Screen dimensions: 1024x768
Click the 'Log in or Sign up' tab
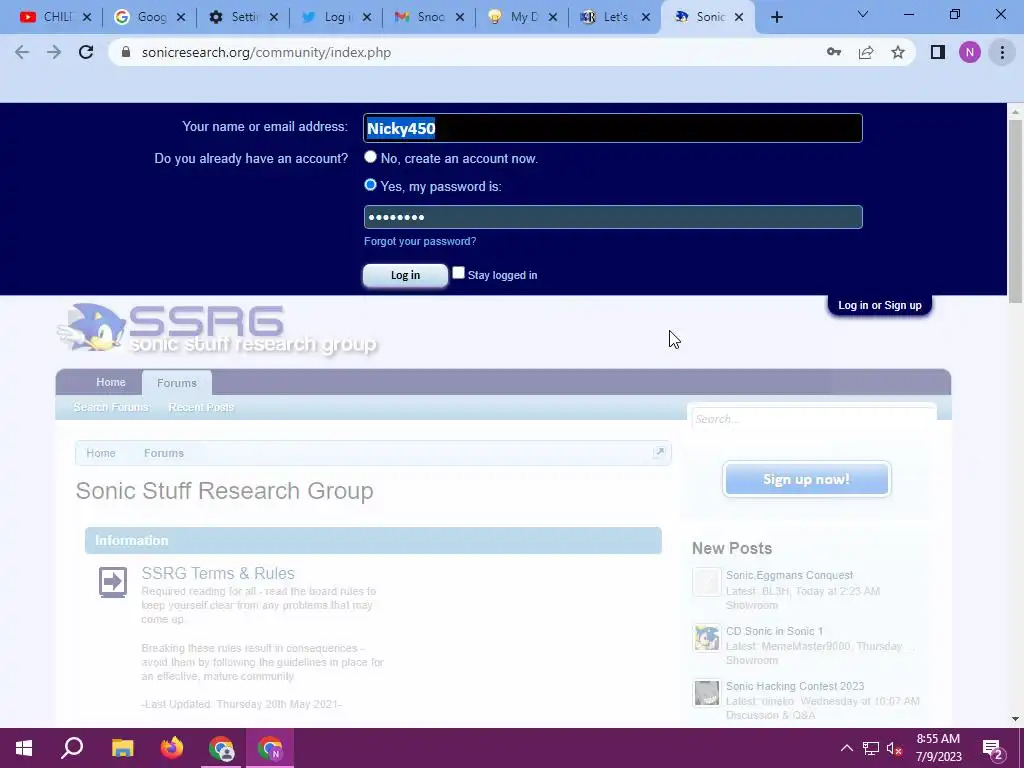pos(880,305)
